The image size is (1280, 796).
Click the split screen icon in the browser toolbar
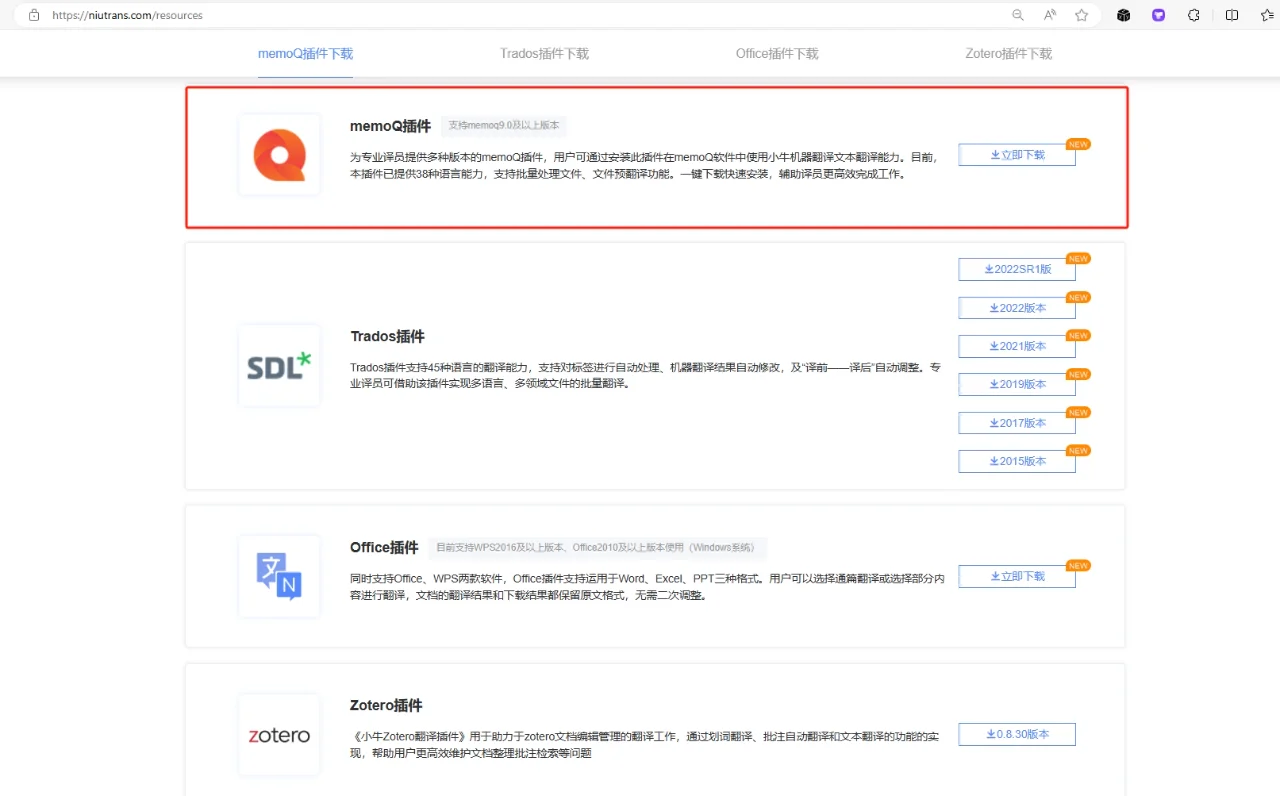pos(1232,15)
